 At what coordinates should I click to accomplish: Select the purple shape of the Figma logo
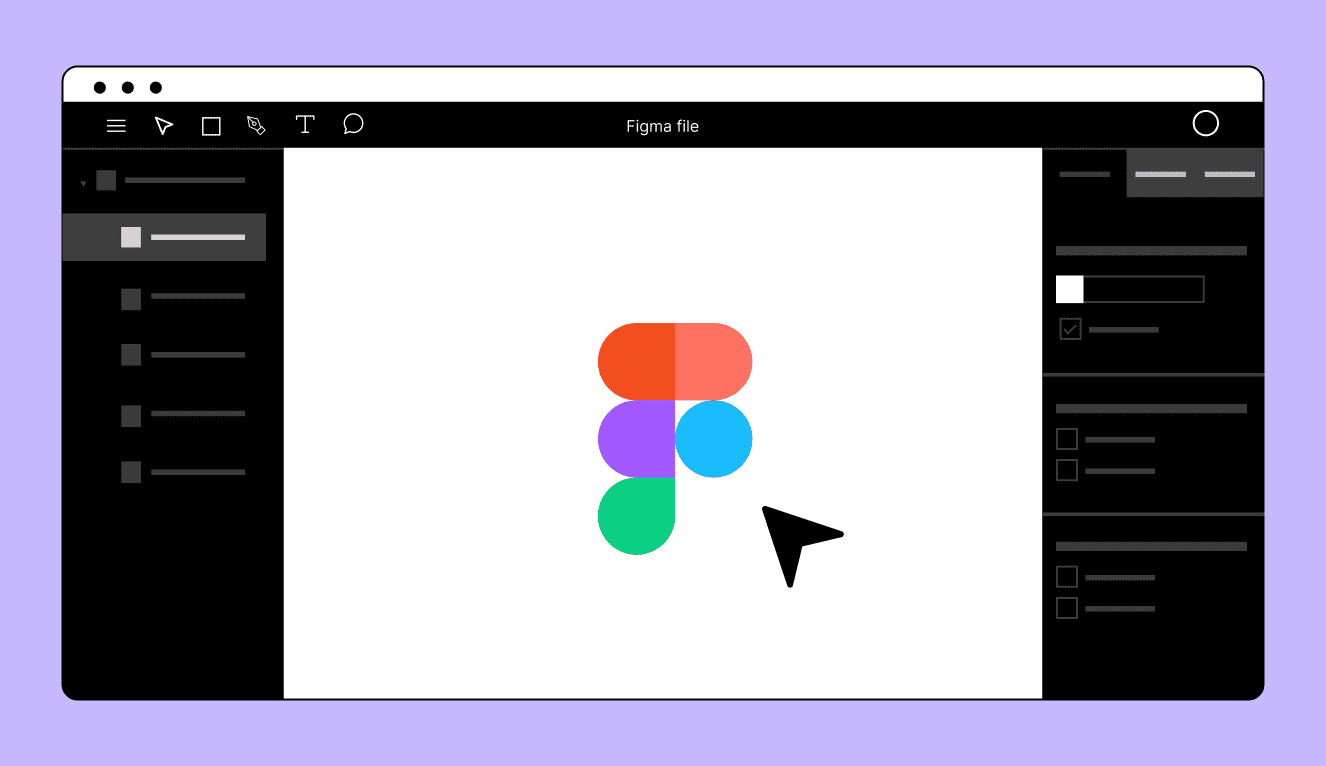pos(636,439)
